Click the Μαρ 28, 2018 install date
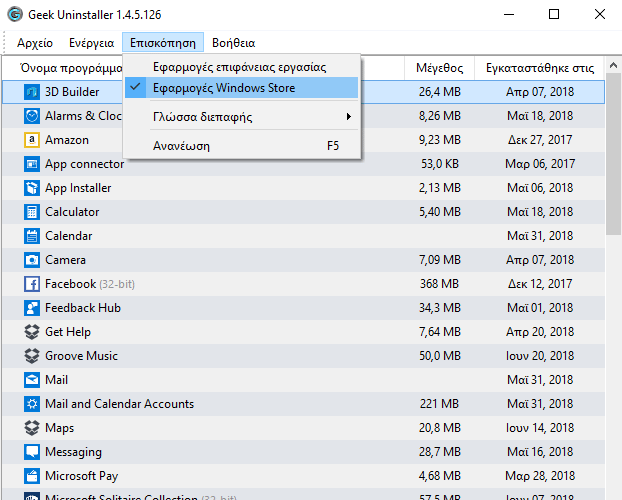This screenshot has height=500, width=622. (x=540, y=476)
